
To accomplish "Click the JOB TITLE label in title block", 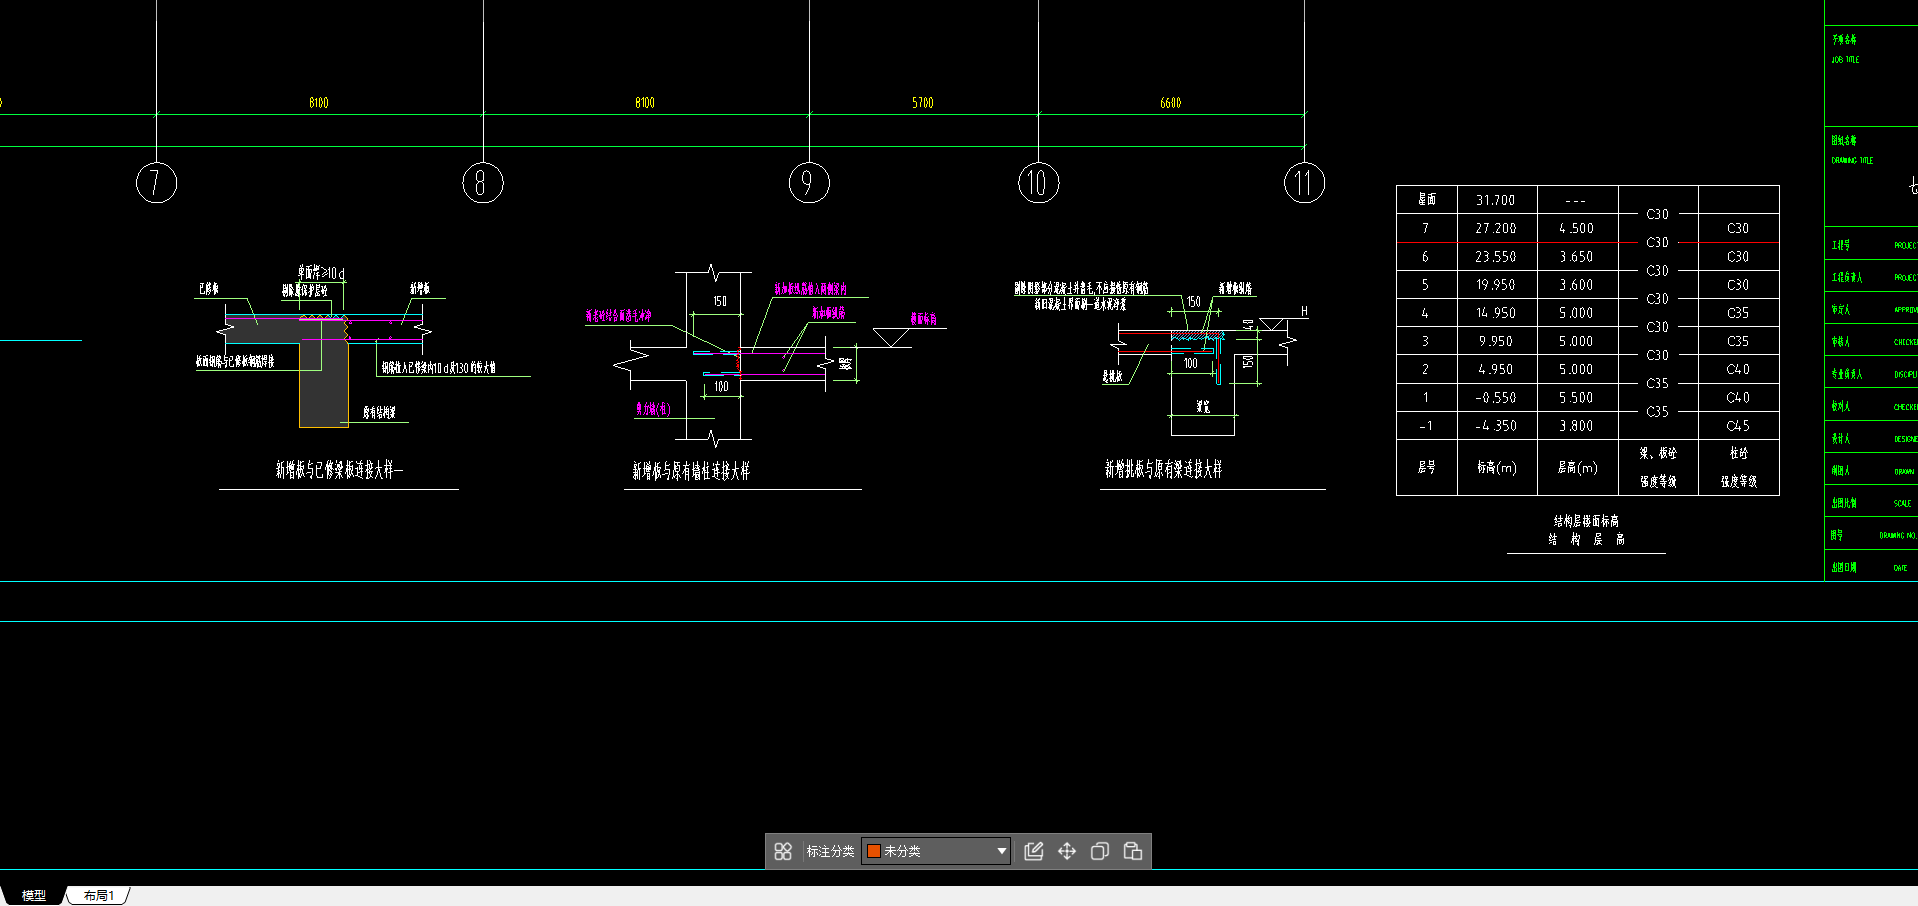I will point(1845,60).
